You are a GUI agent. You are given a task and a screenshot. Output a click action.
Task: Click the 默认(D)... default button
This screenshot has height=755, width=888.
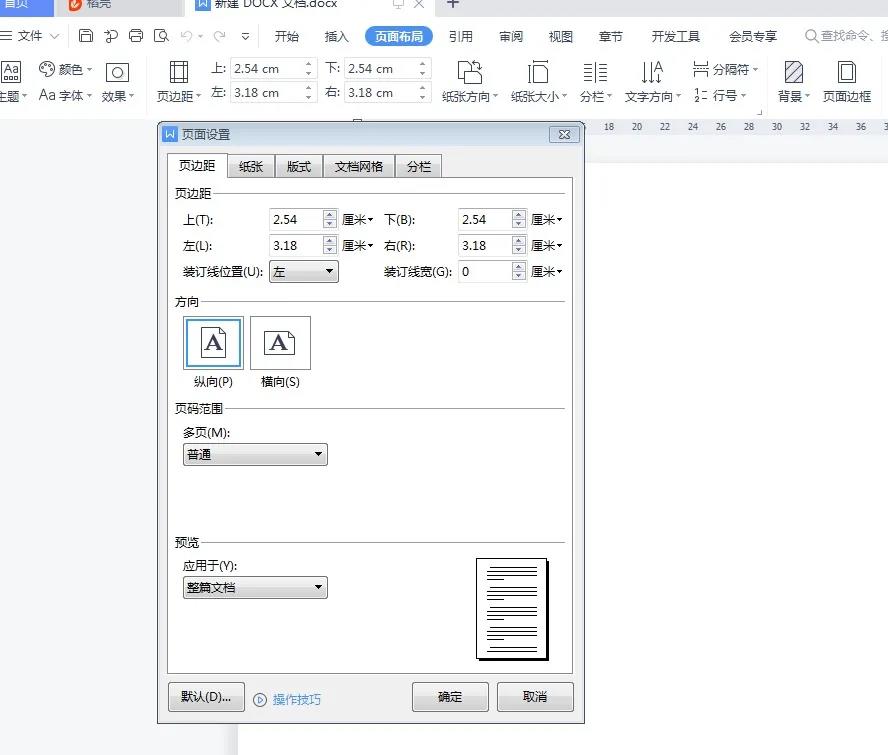tap(206, 697)
